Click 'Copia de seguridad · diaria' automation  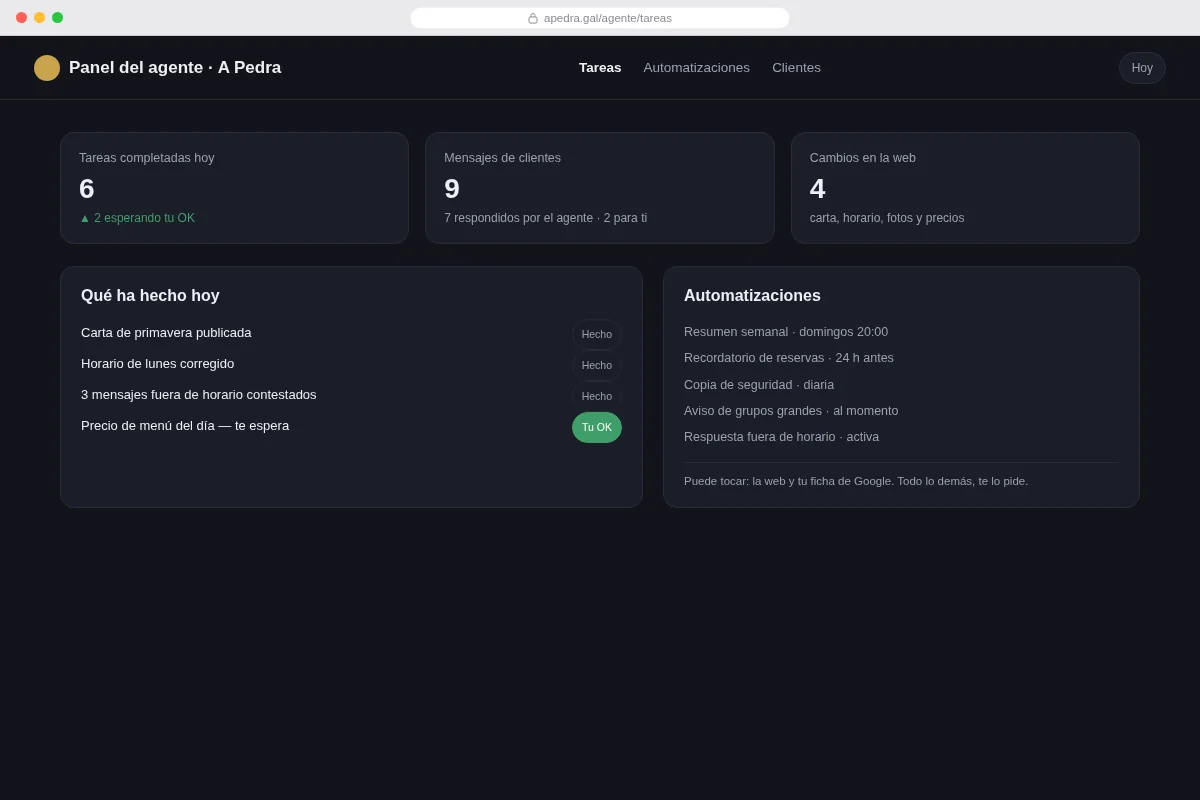[759, 385]
